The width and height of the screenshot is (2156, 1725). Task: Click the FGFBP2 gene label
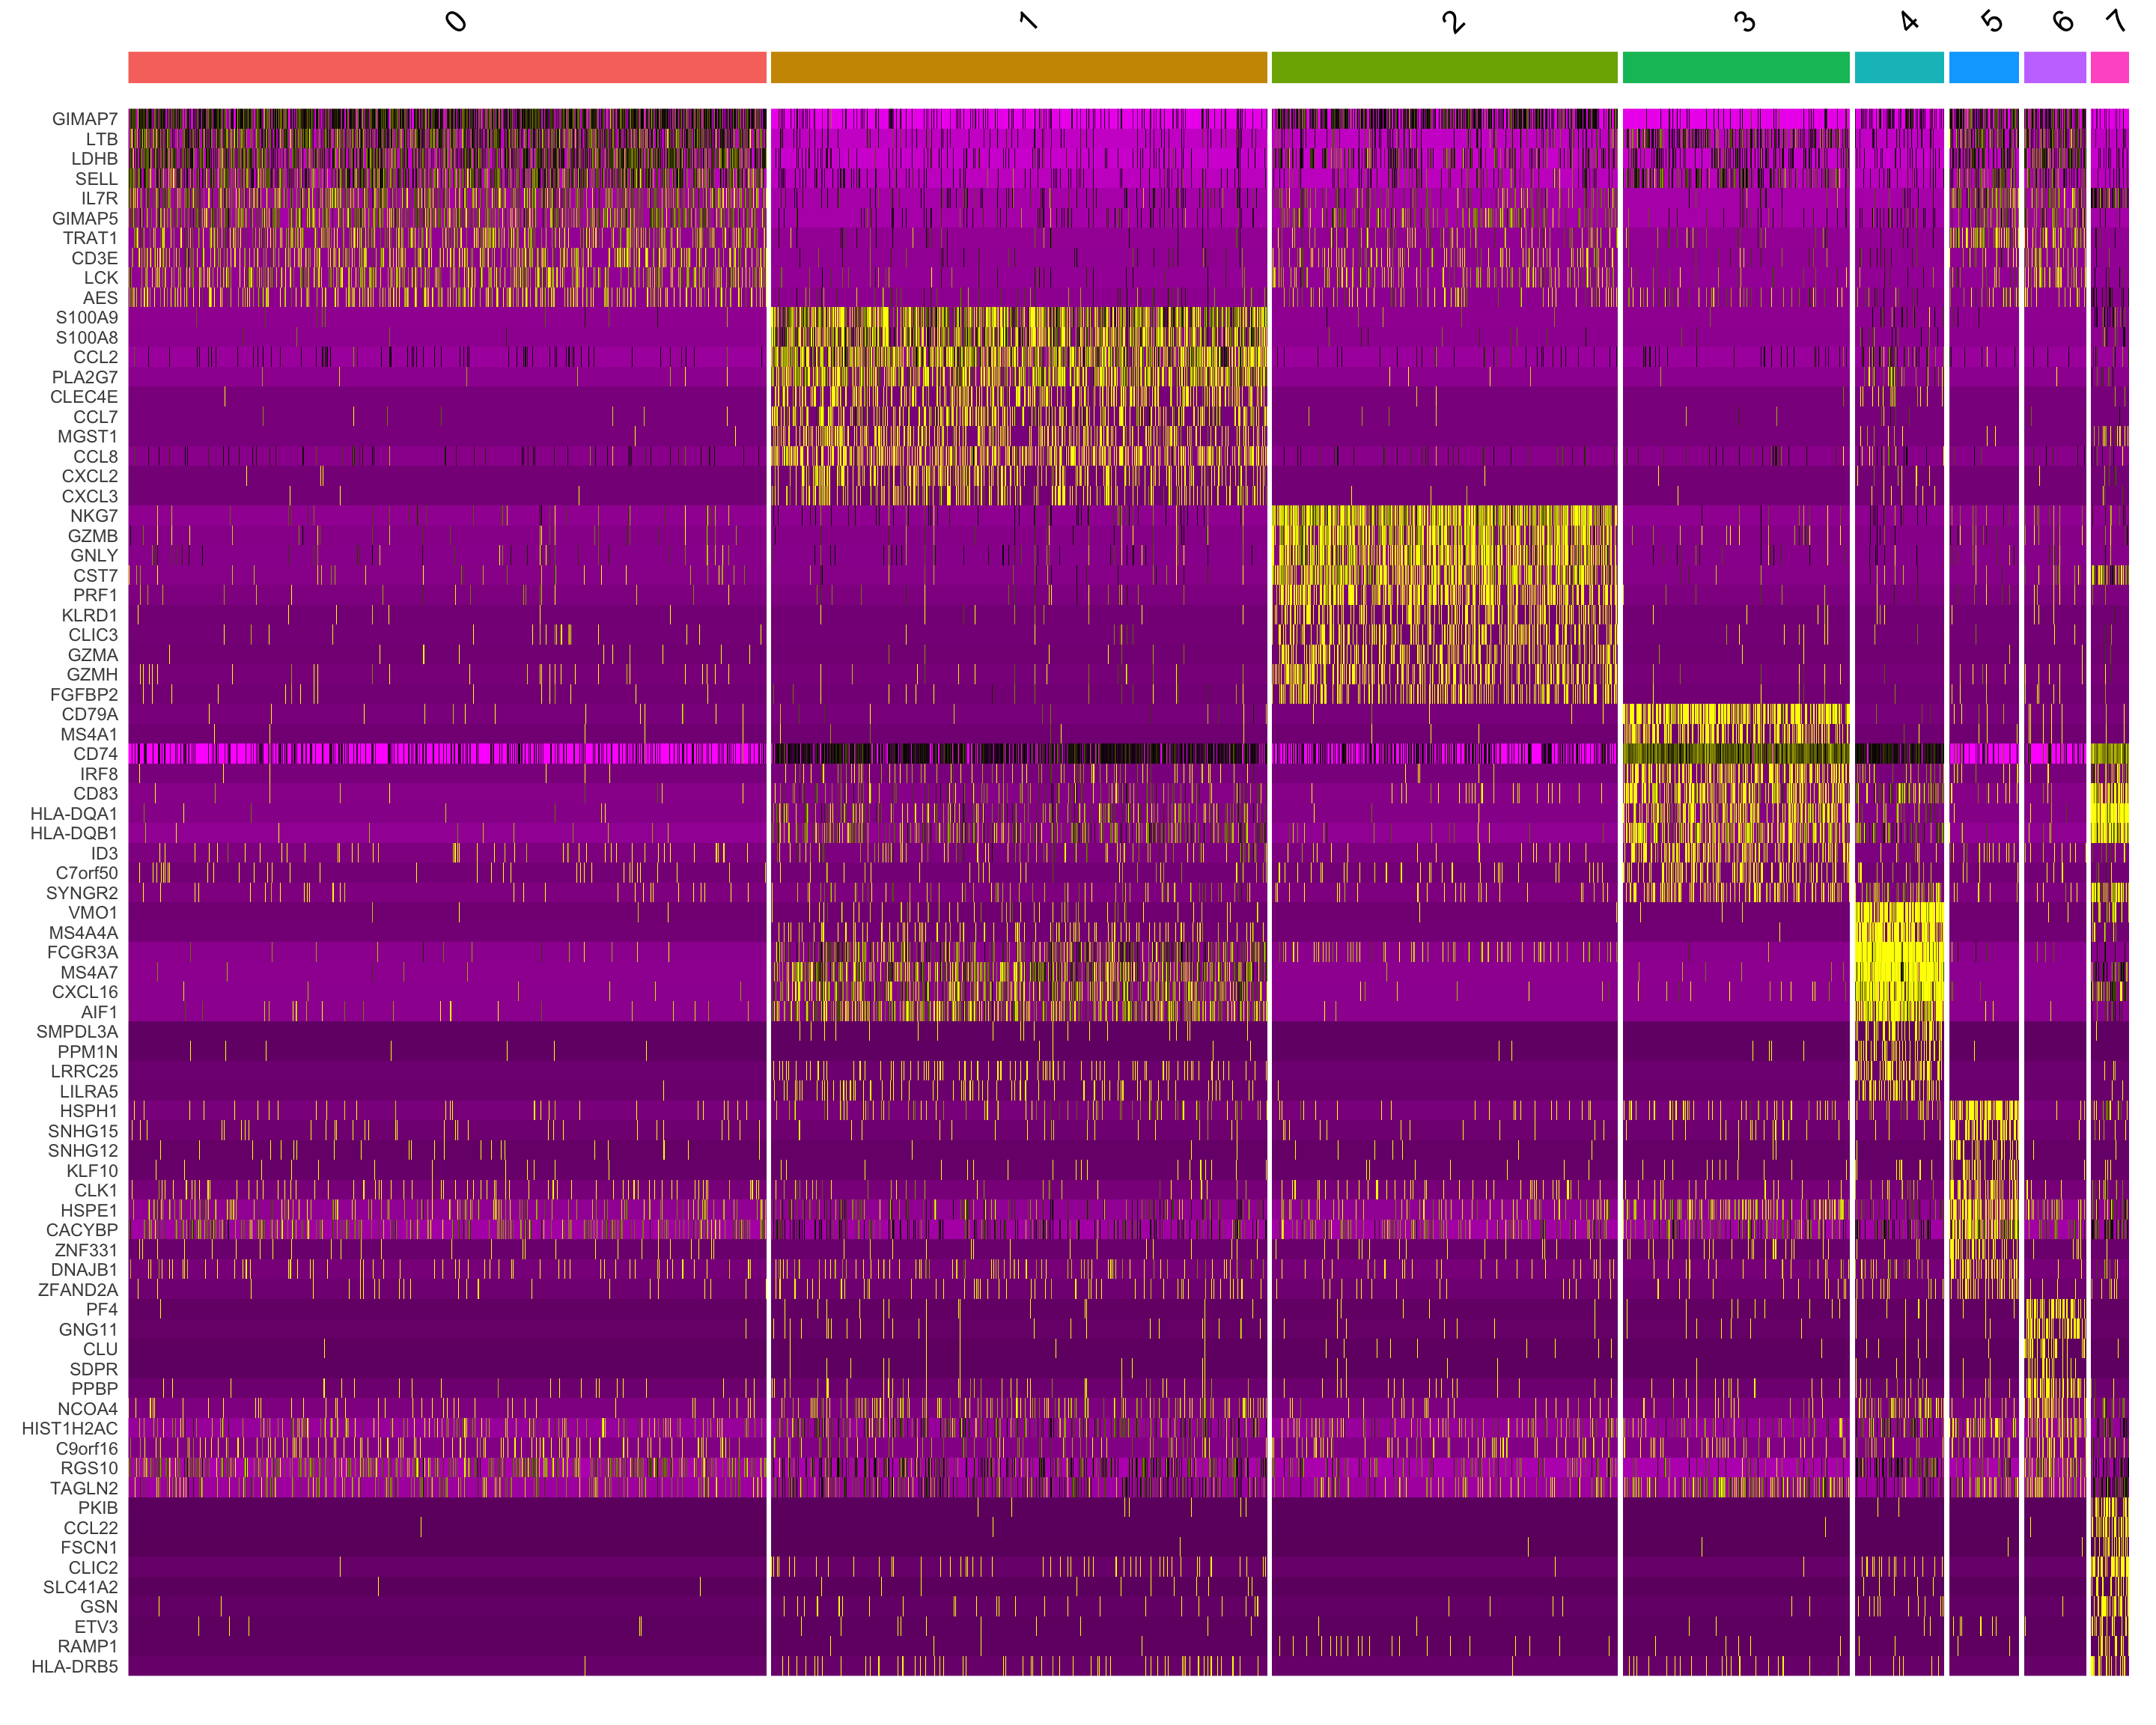(x=84, y=694)
